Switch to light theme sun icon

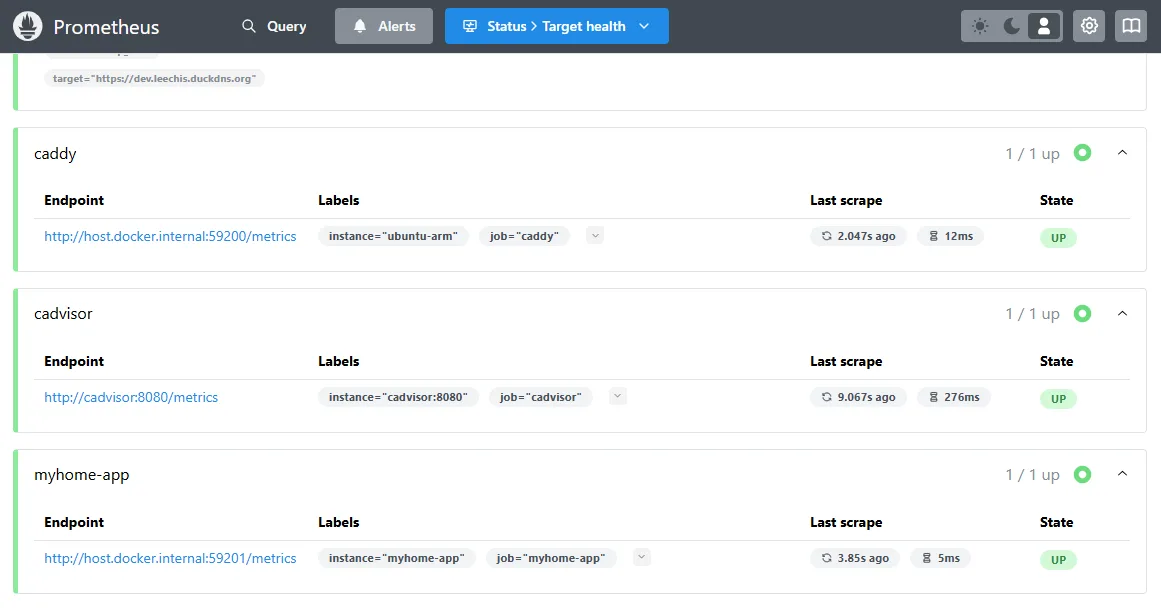click(x=980, y=26)
